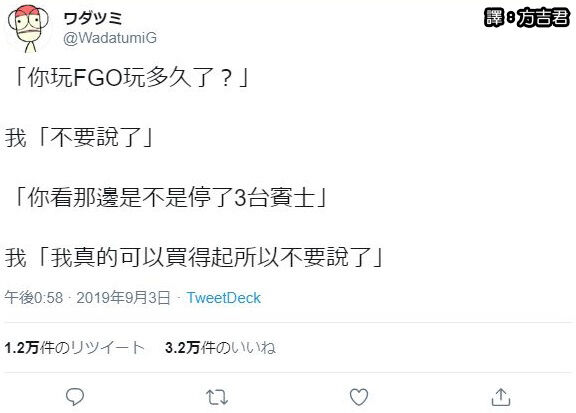Click the last line starting 我「我真的可以買得起
Screen dimensions: 576x413
click(194, 257)
